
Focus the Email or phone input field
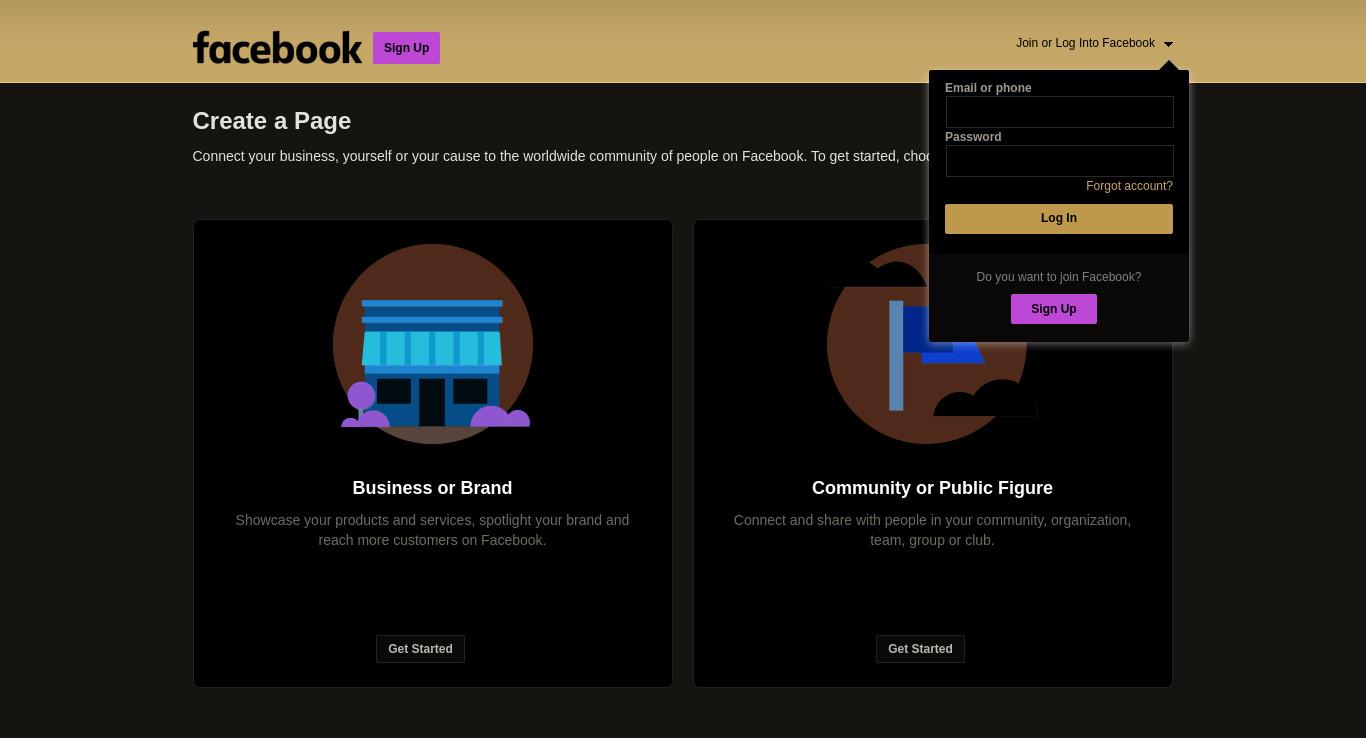coord(1059,112)
